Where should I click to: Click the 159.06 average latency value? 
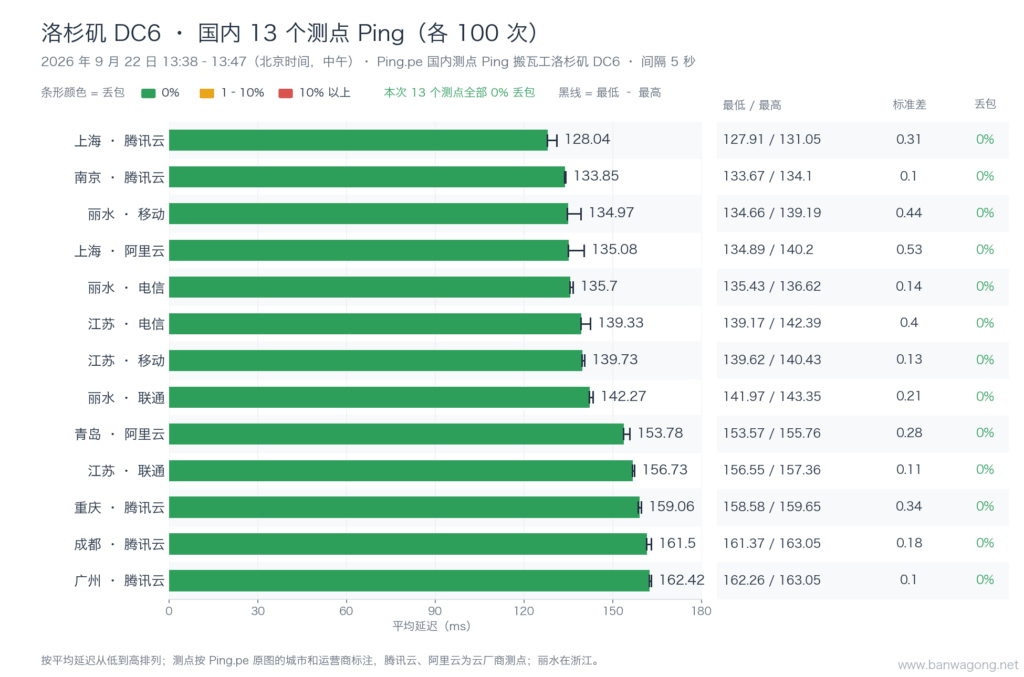click(671, 506)
